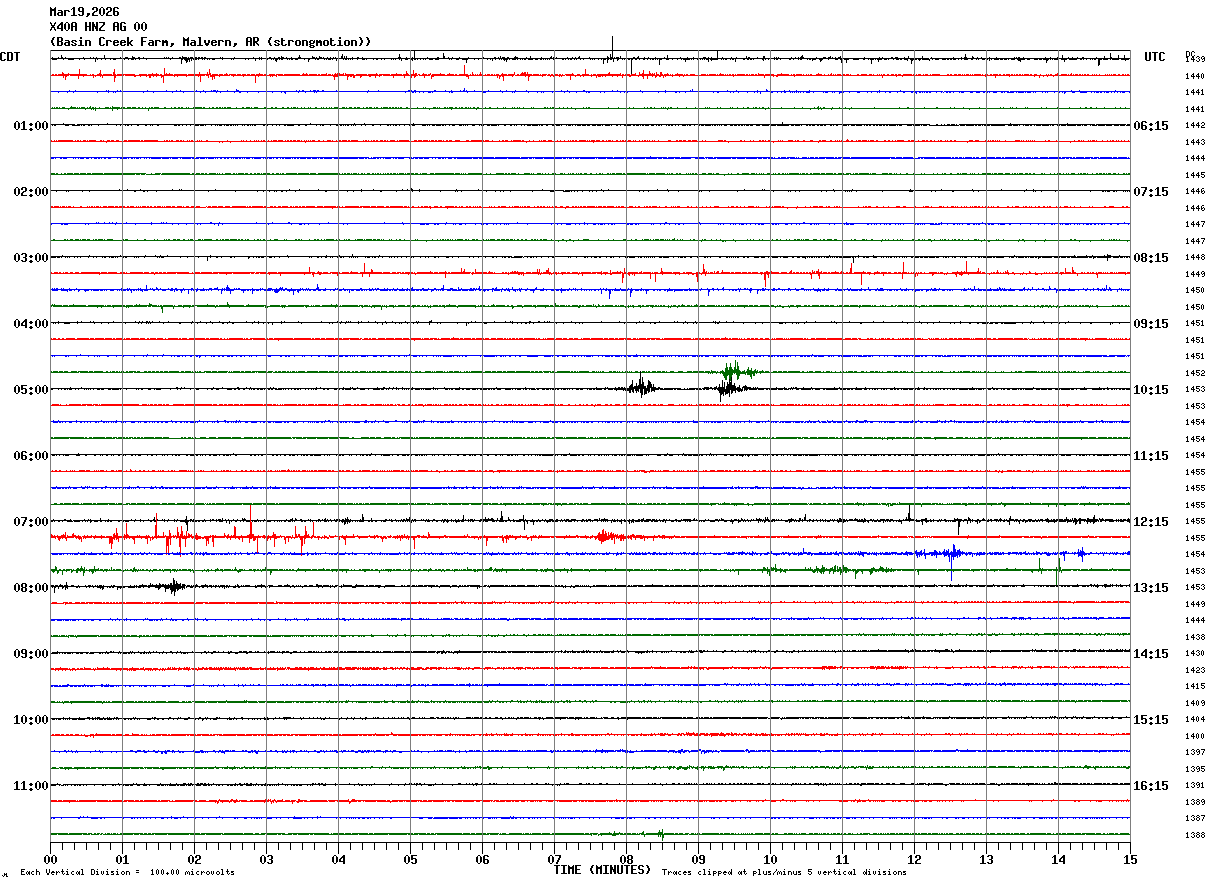Image resolution: width=1210 pixels, height=886 pixels.
Task: Click the 01:00 CDT time label
Action: tap(30, 126)
